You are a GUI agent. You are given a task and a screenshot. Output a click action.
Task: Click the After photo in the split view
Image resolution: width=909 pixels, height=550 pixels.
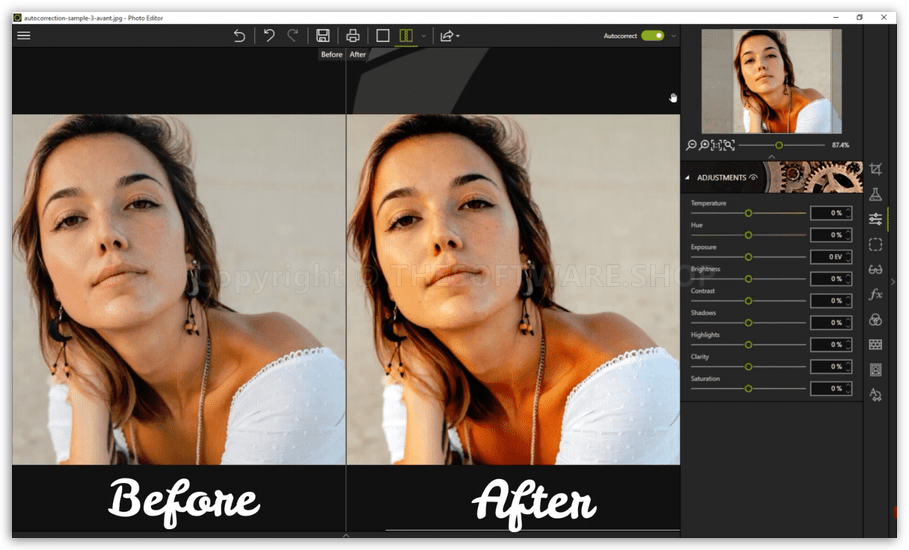(513, 289)
